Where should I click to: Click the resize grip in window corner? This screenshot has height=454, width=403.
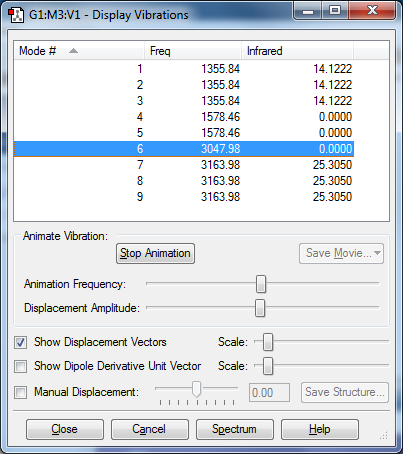coord(384,435)
